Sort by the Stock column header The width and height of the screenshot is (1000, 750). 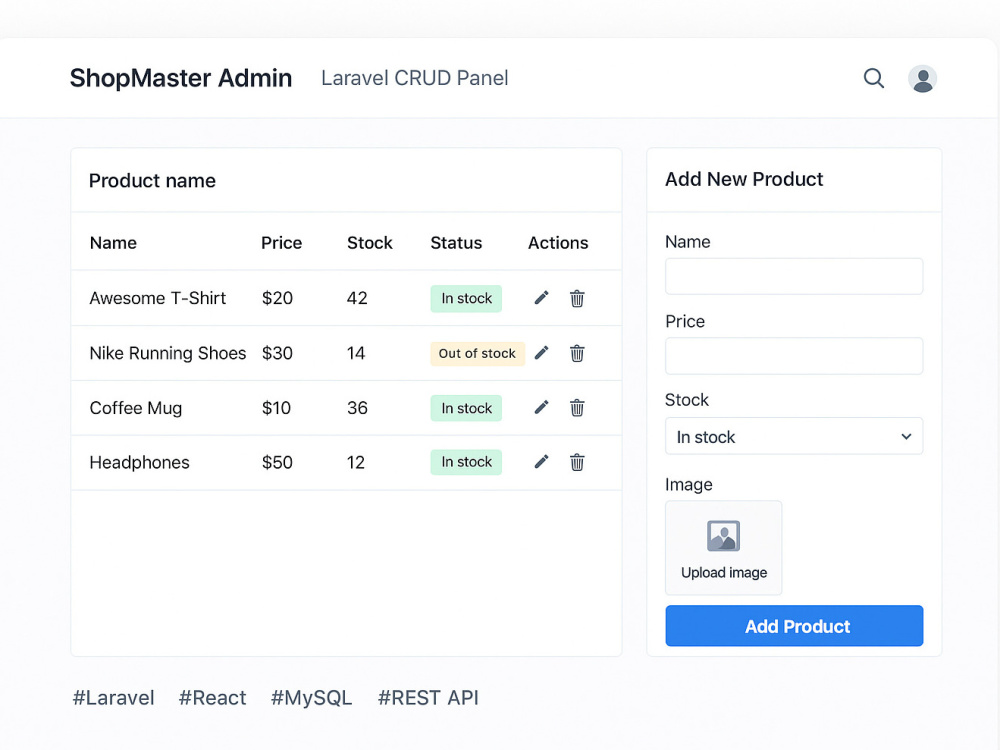369,243
